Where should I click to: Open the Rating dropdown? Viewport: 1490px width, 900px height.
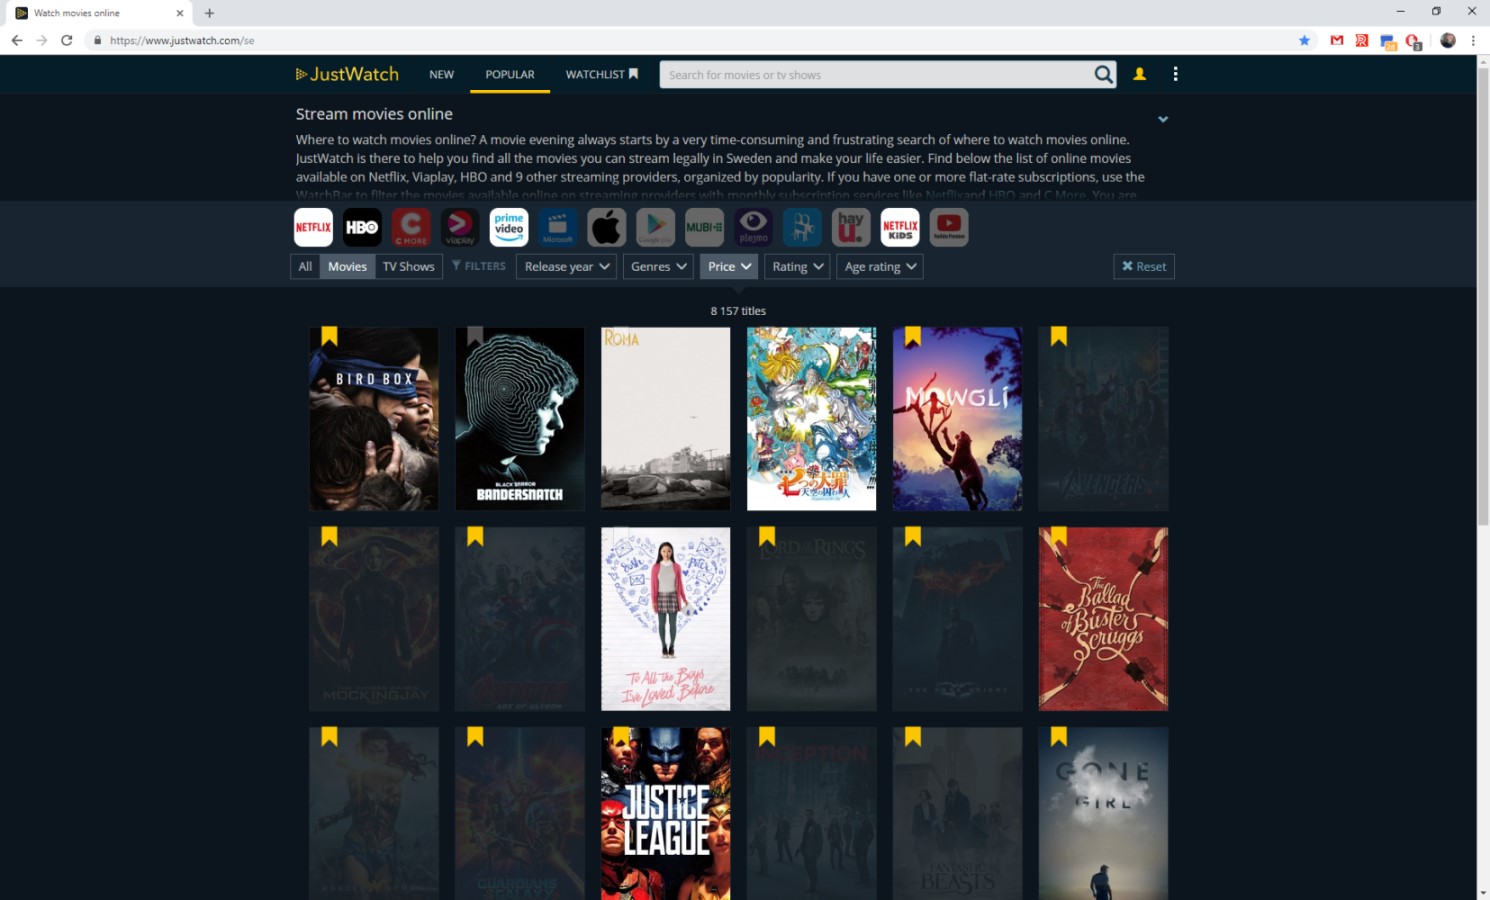point(797,267)
